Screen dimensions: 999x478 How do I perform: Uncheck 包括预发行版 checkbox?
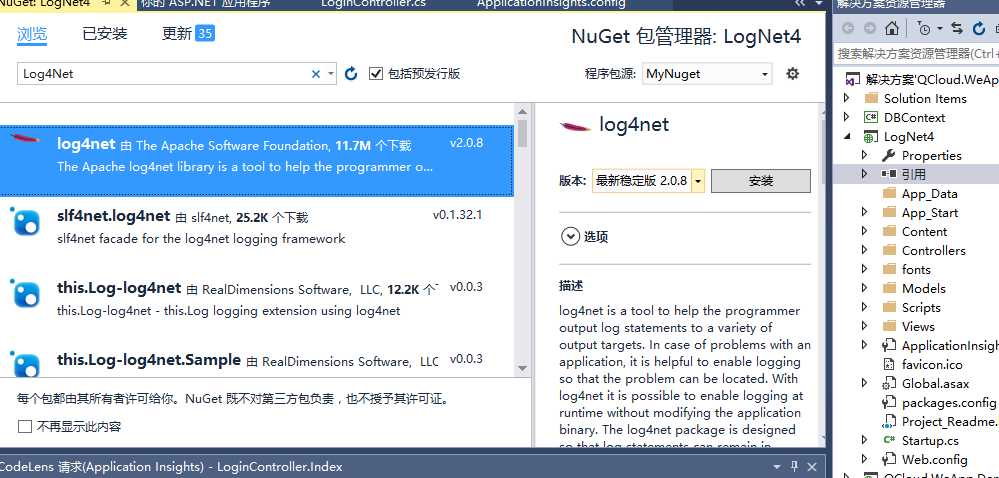[x=376, y=73]
